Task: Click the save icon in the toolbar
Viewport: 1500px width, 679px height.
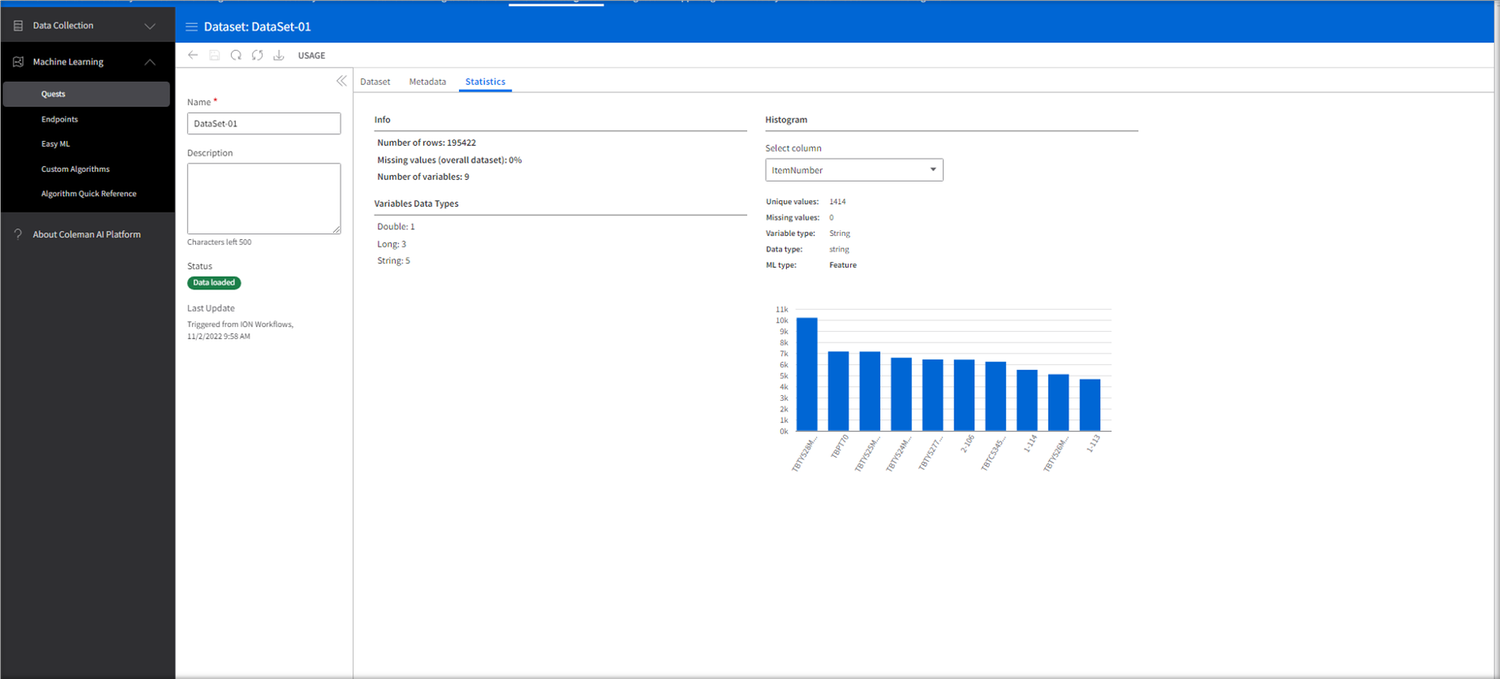Action: pyautogui.click(x=214, y=55)
